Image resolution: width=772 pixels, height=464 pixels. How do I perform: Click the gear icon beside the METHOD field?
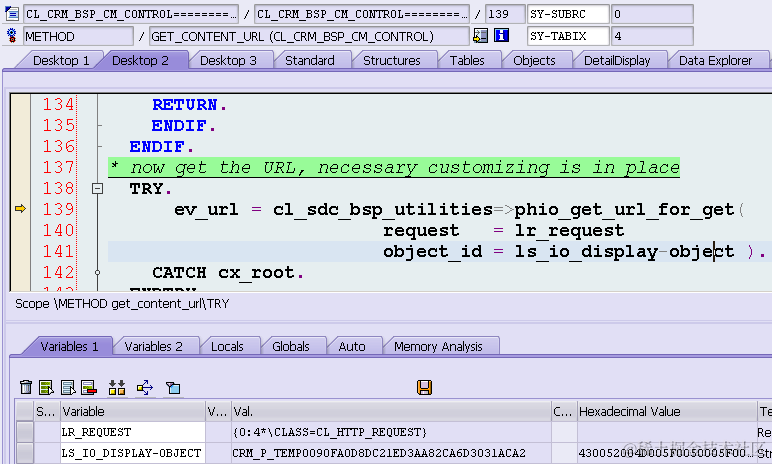click(11, 35)
